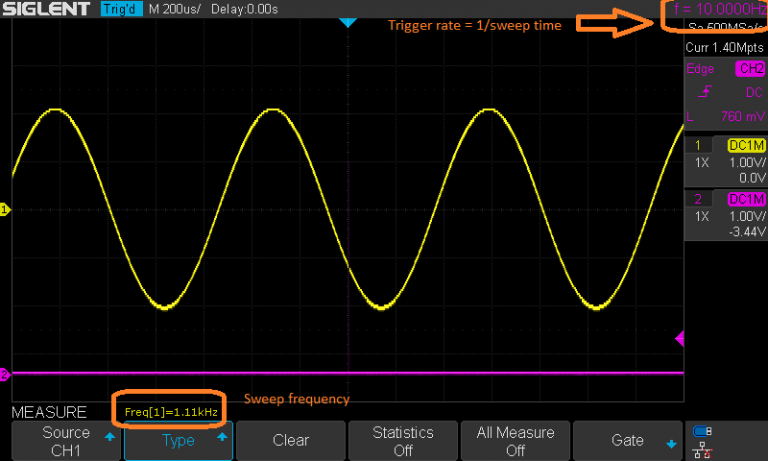The image size is (768, 461).
Task: Click the yellow channel 1 ground marker
Action: [5, 209]
